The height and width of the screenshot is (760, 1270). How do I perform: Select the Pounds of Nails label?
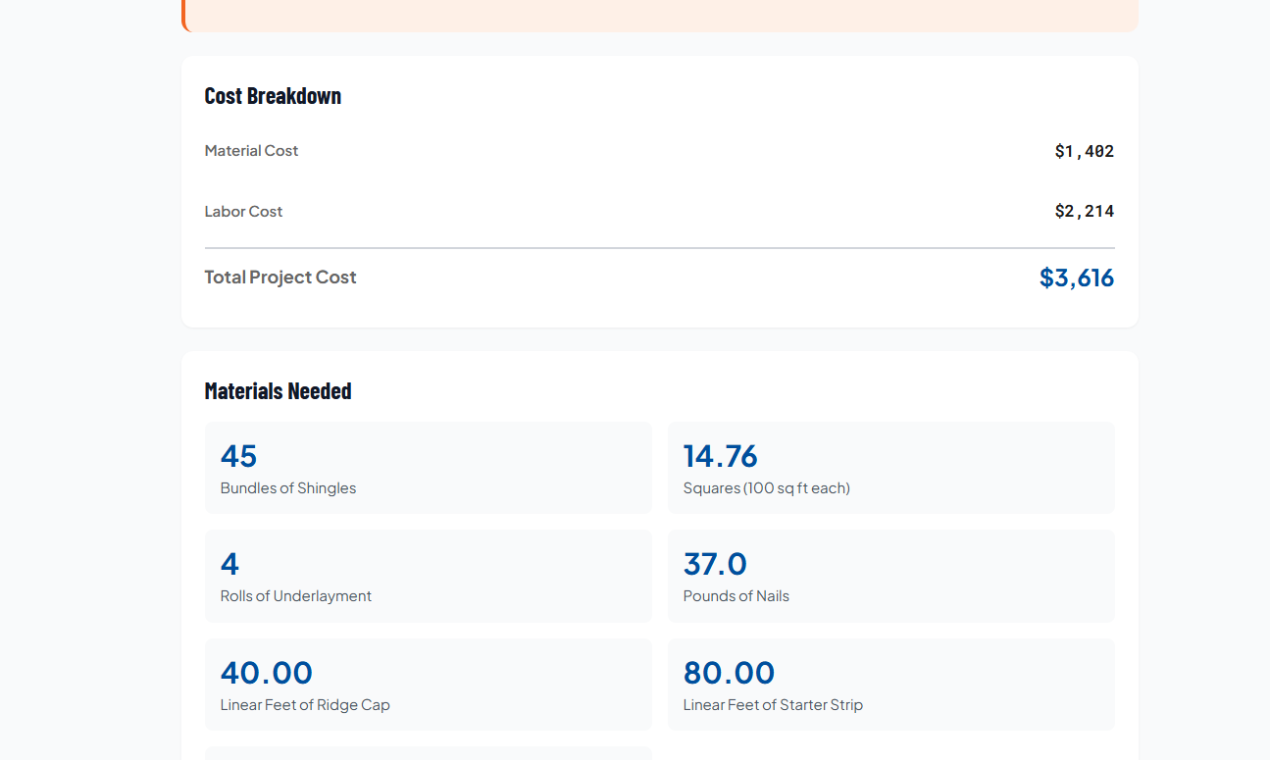736,596
